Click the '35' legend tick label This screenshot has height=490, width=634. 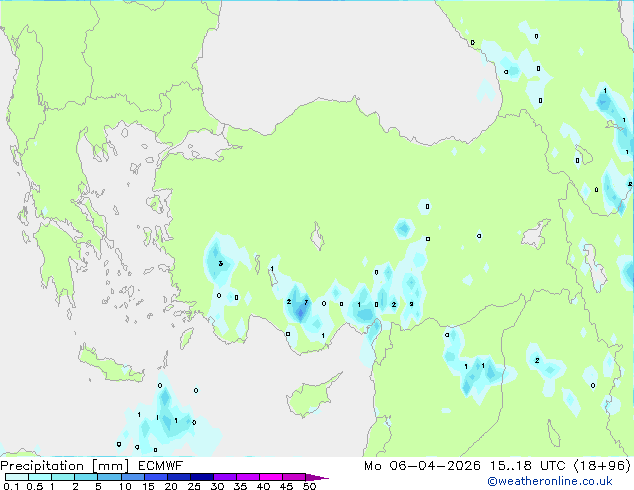pyautogui.click(x=240, y=486)
